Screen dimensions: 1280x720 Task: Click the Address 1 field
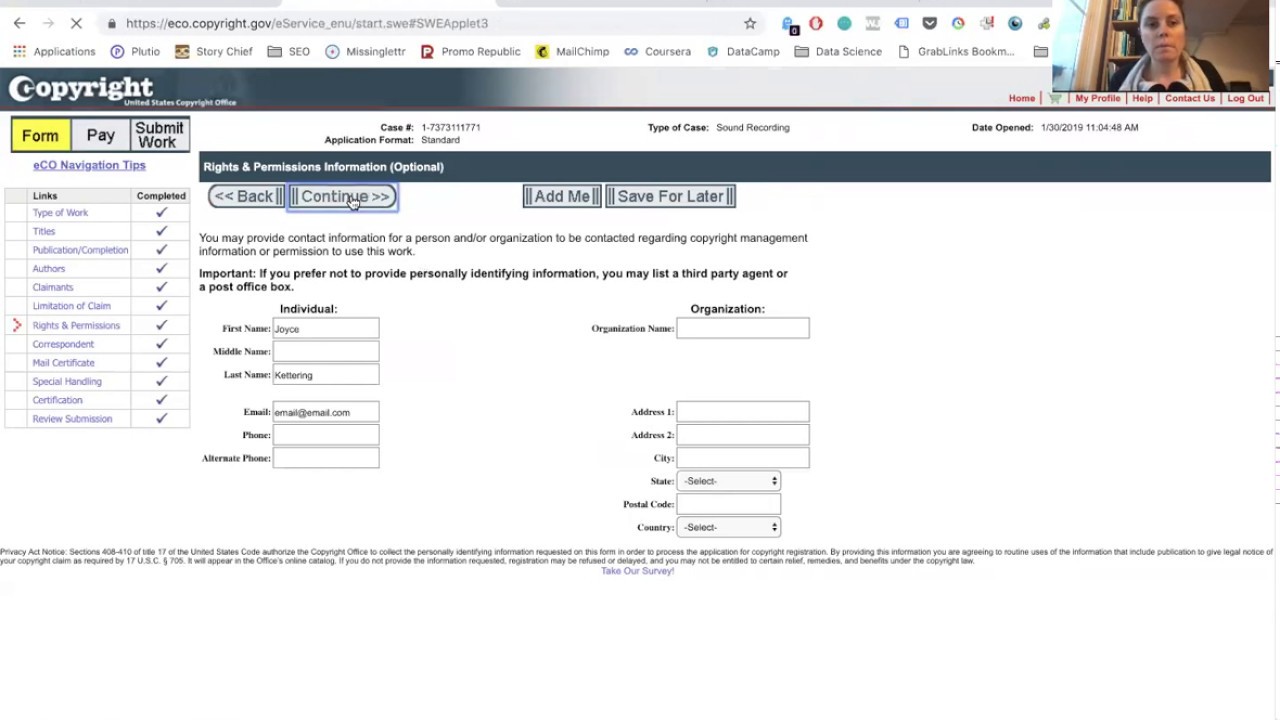[743, 412]
